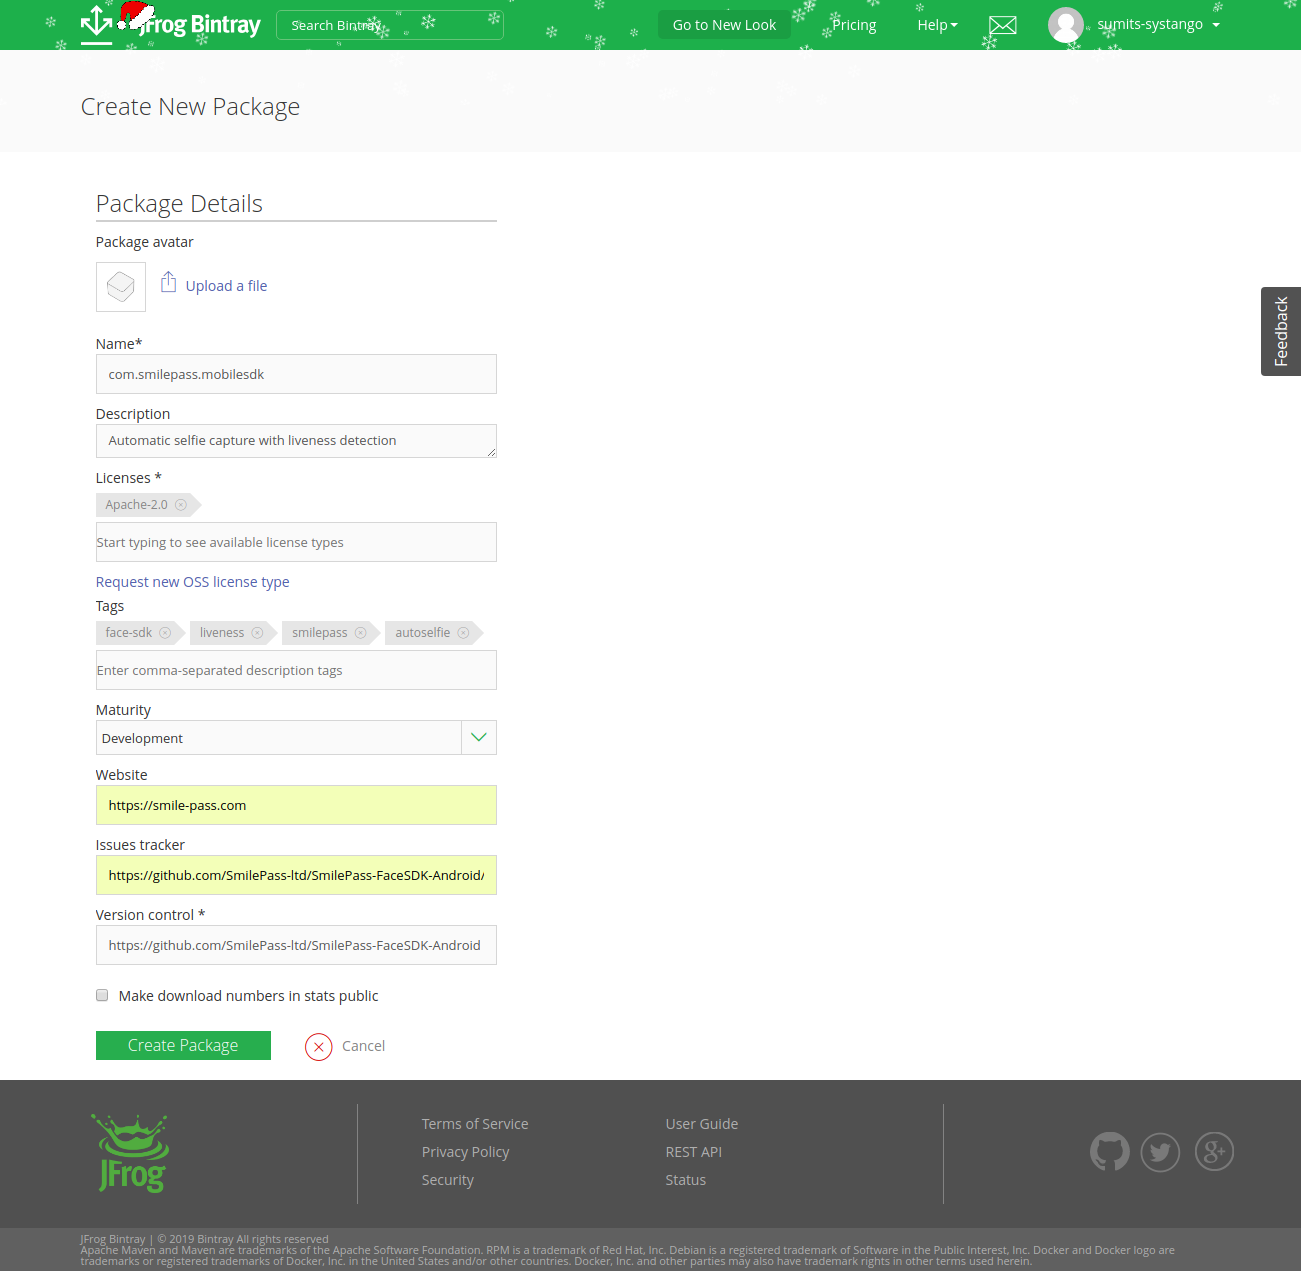Open the Google Plus icon in footer
Screen dimensions: 1301x1271
click(1214, 1152)
